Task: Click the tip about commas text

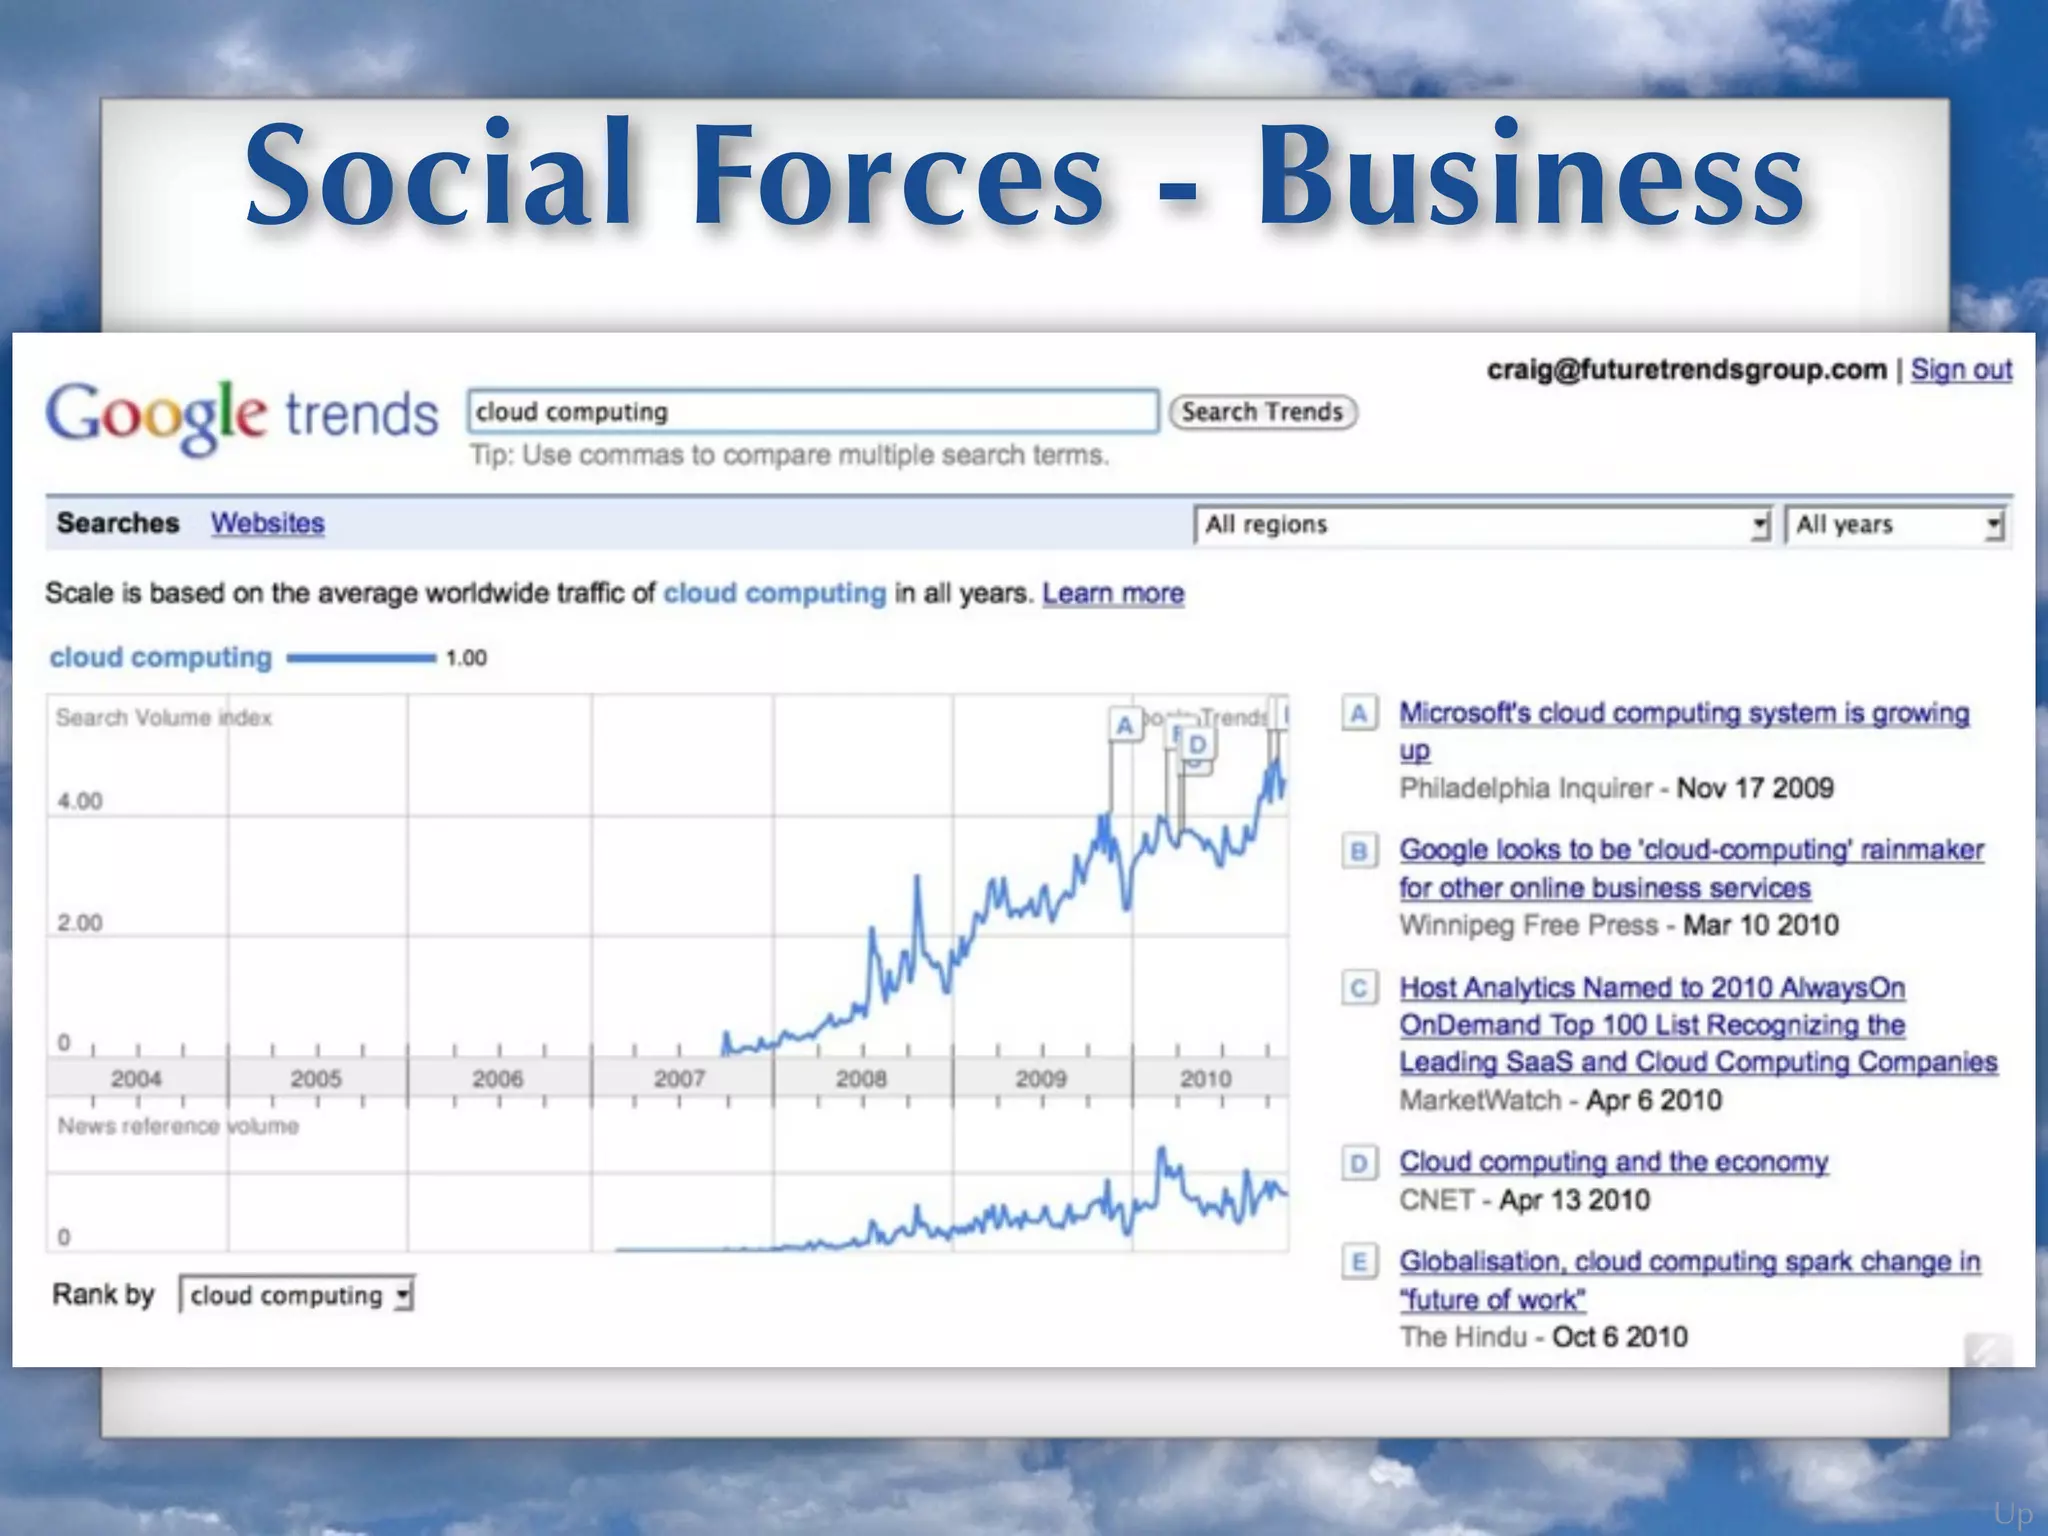Action: (x=790, y=455)
